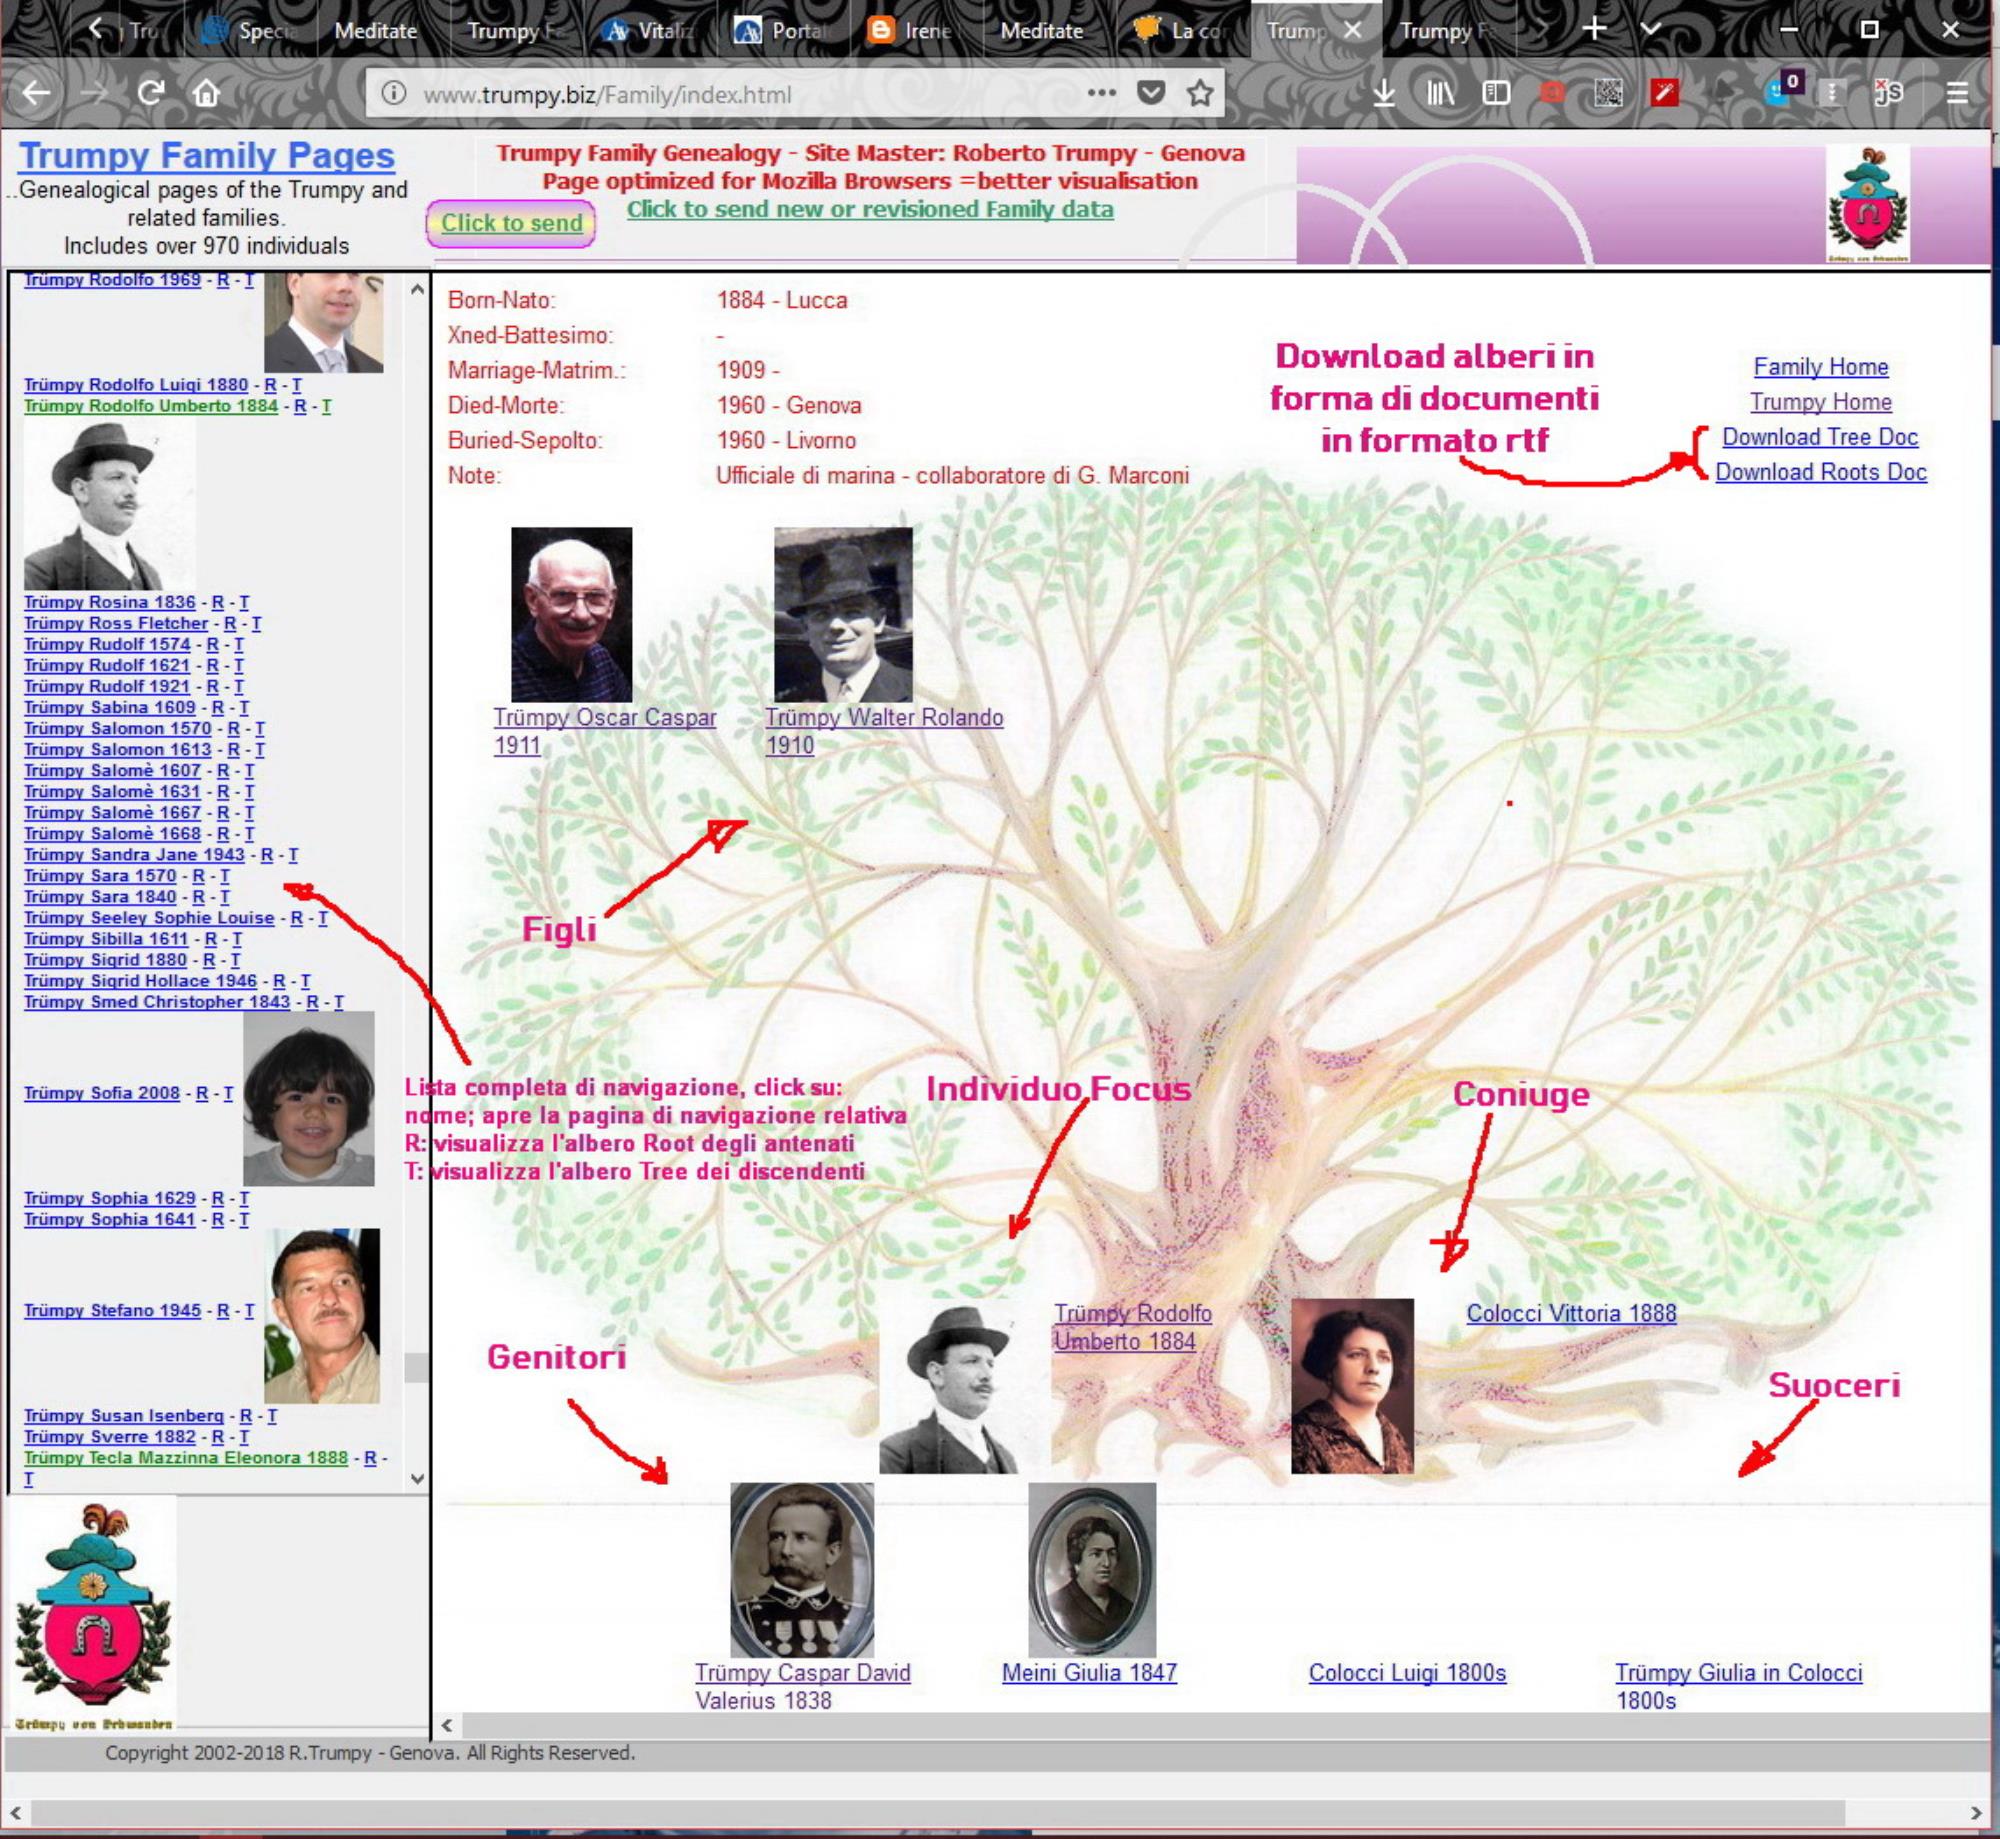
Task: Click the extension icon with 0 badge
Action: 1784,89
